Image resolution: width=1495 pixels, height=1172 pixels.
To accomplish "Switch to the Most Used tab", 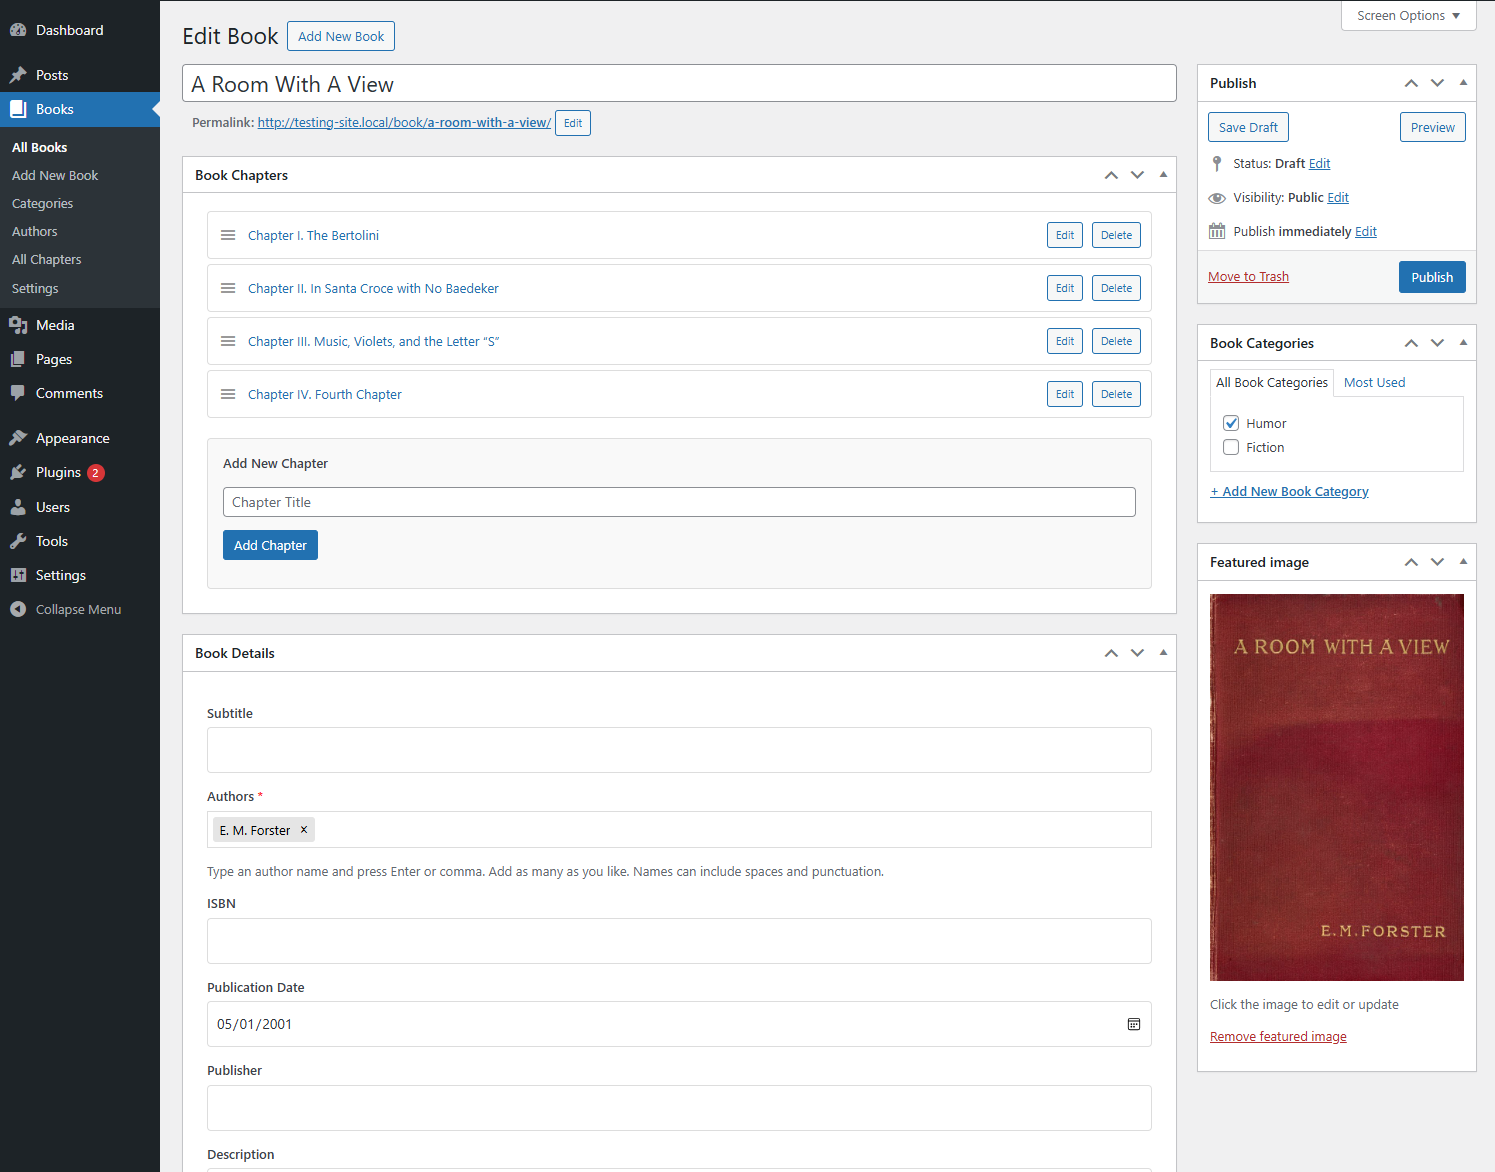I will point(1374,382).
